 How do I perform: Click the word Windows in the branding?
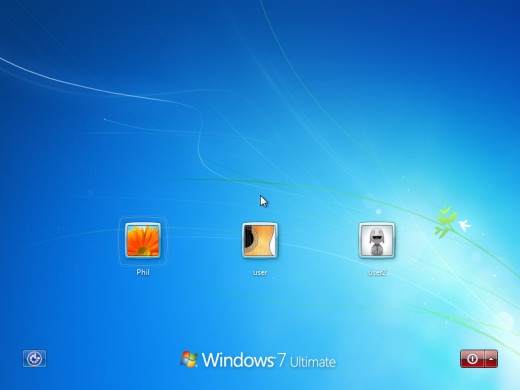coord(238,360)
